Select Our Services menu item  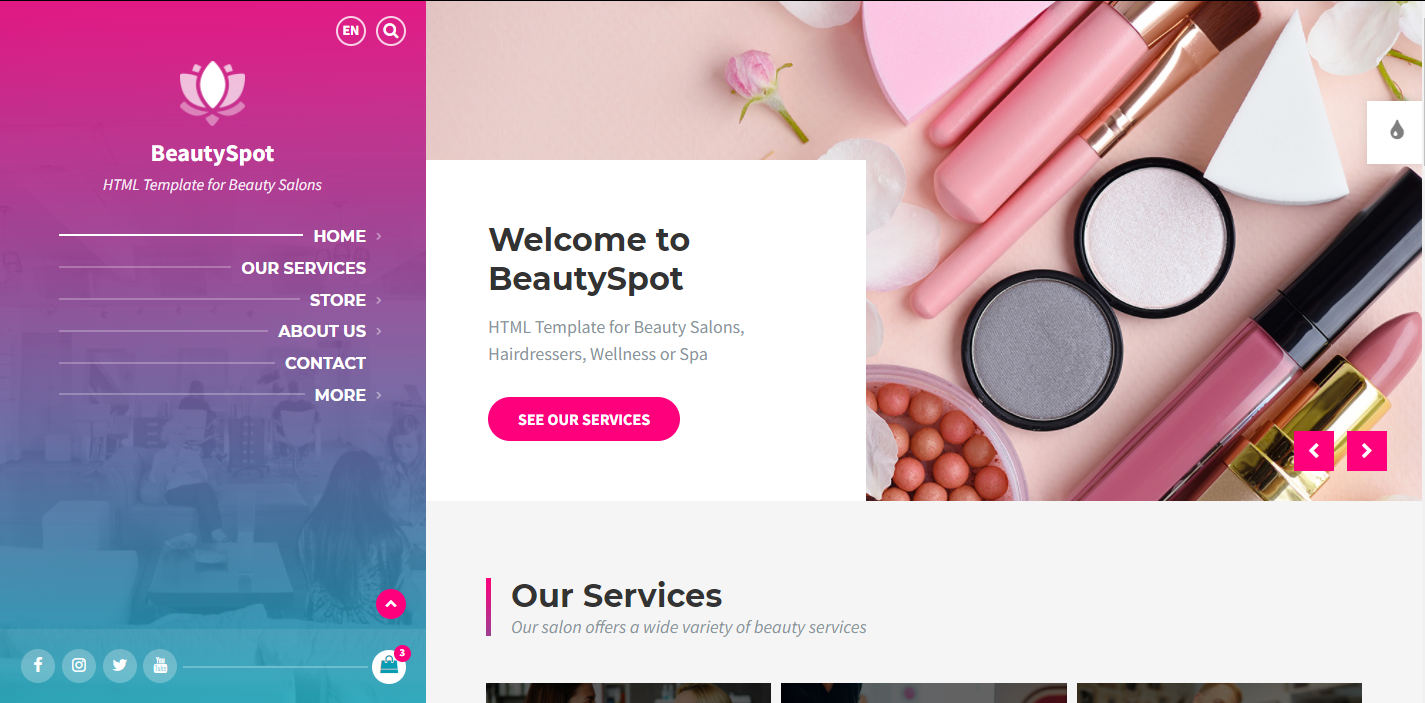[x=303, y=268]
